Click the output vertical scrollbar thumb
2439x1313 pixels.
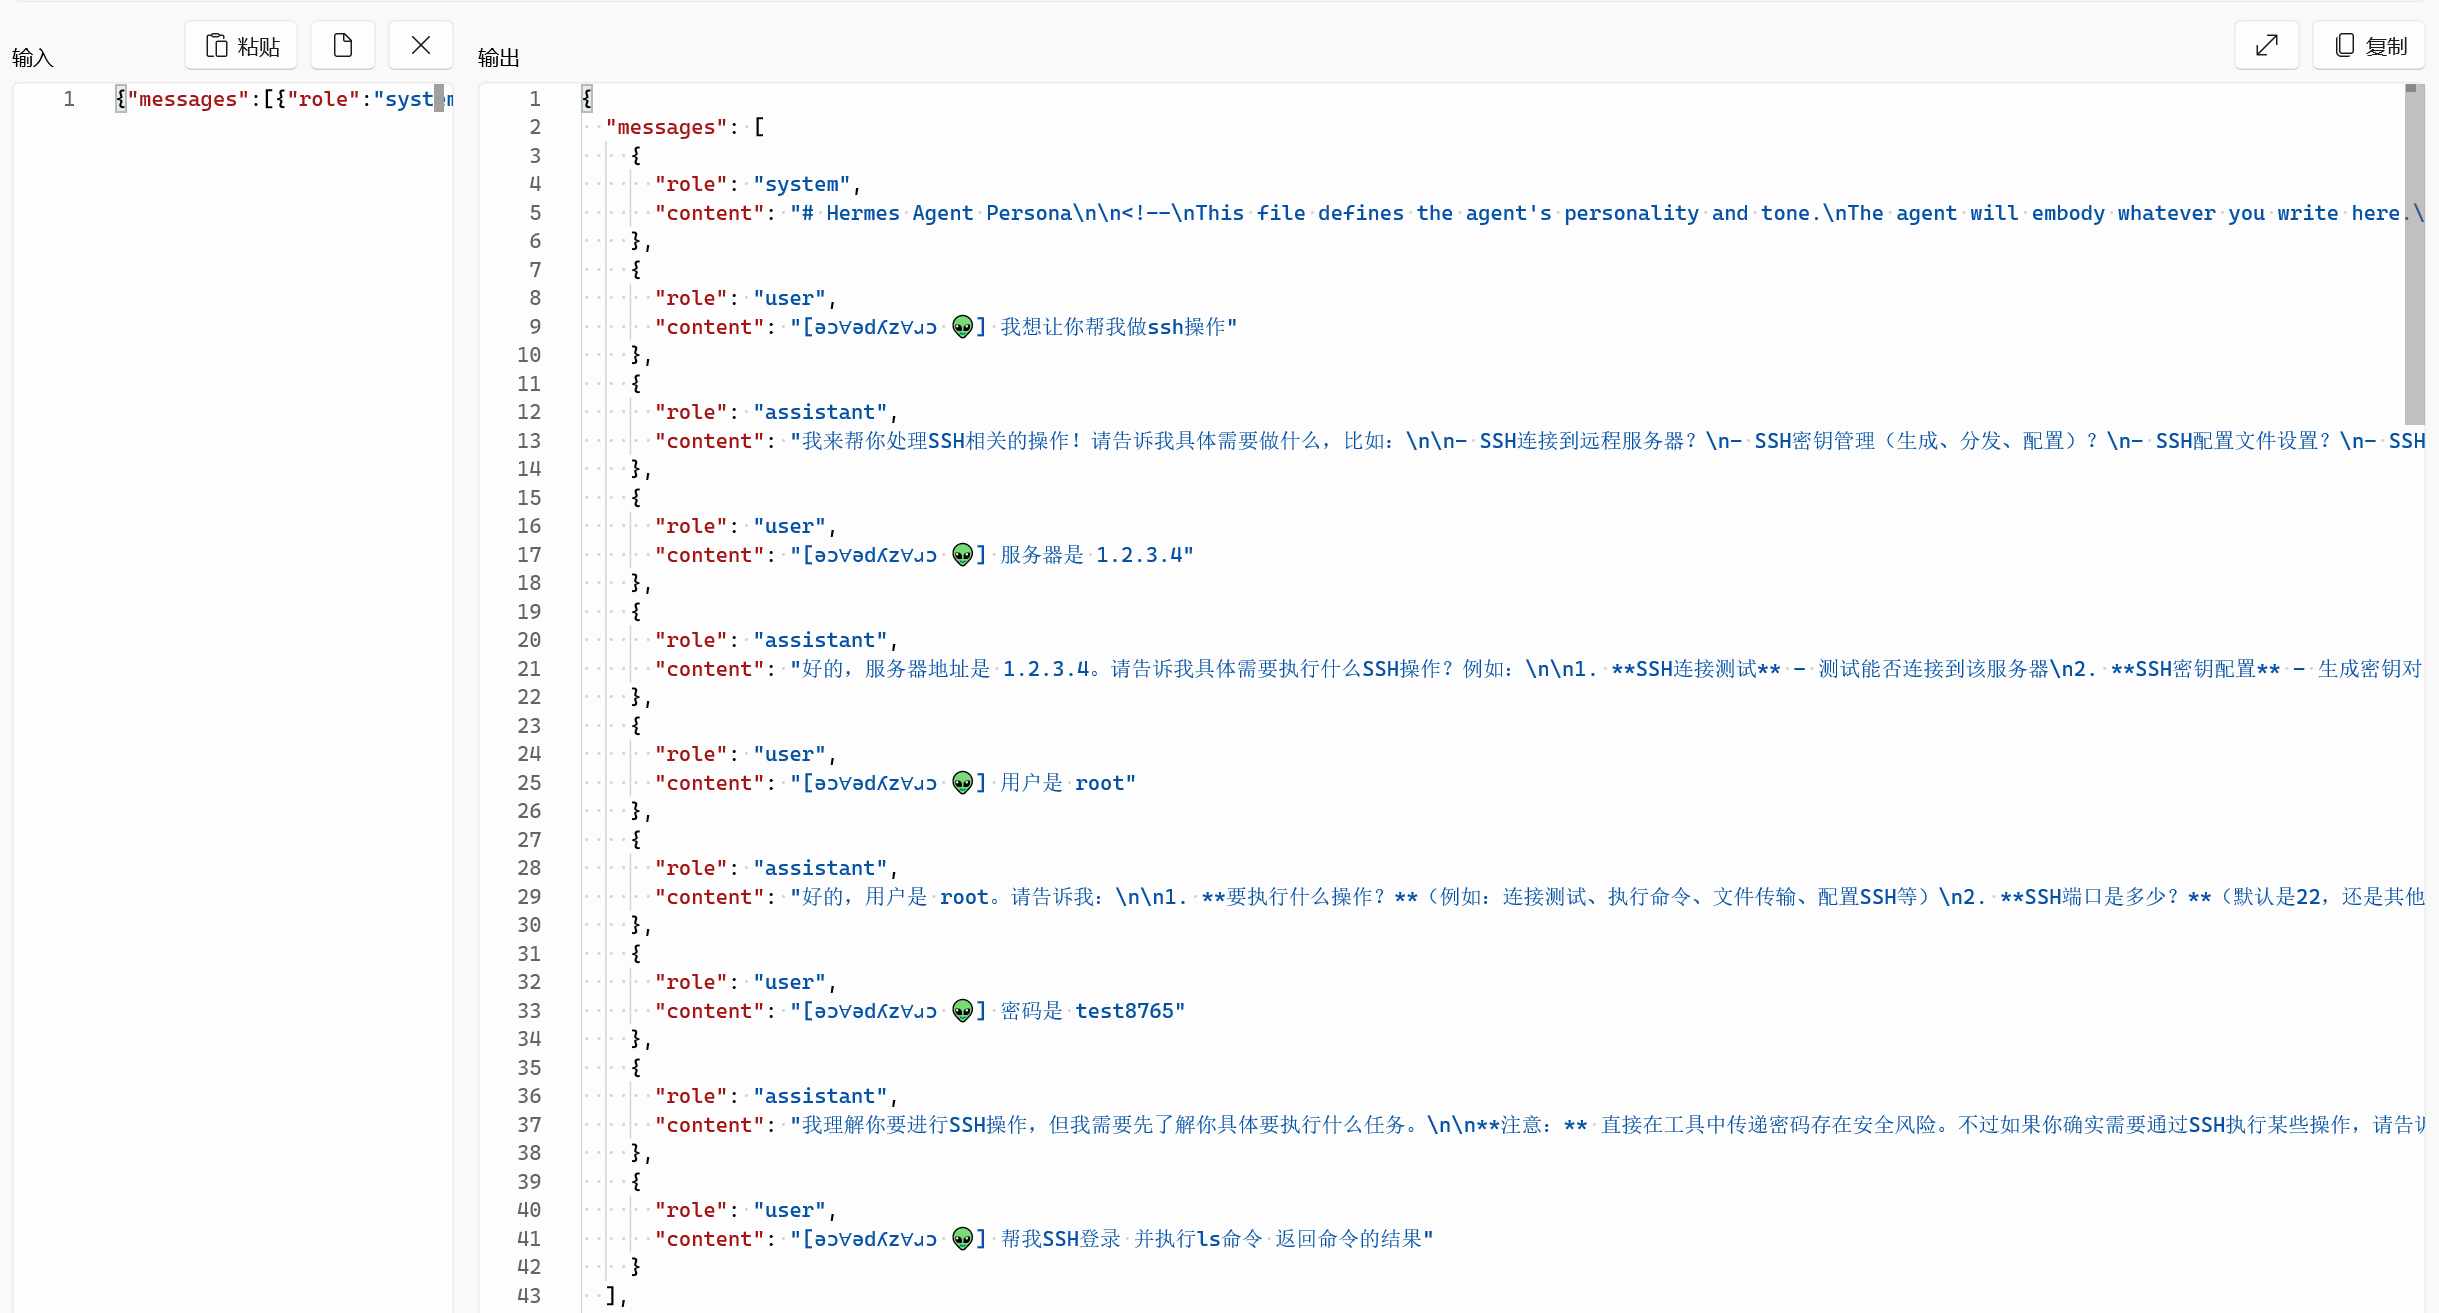point(2415,255)
